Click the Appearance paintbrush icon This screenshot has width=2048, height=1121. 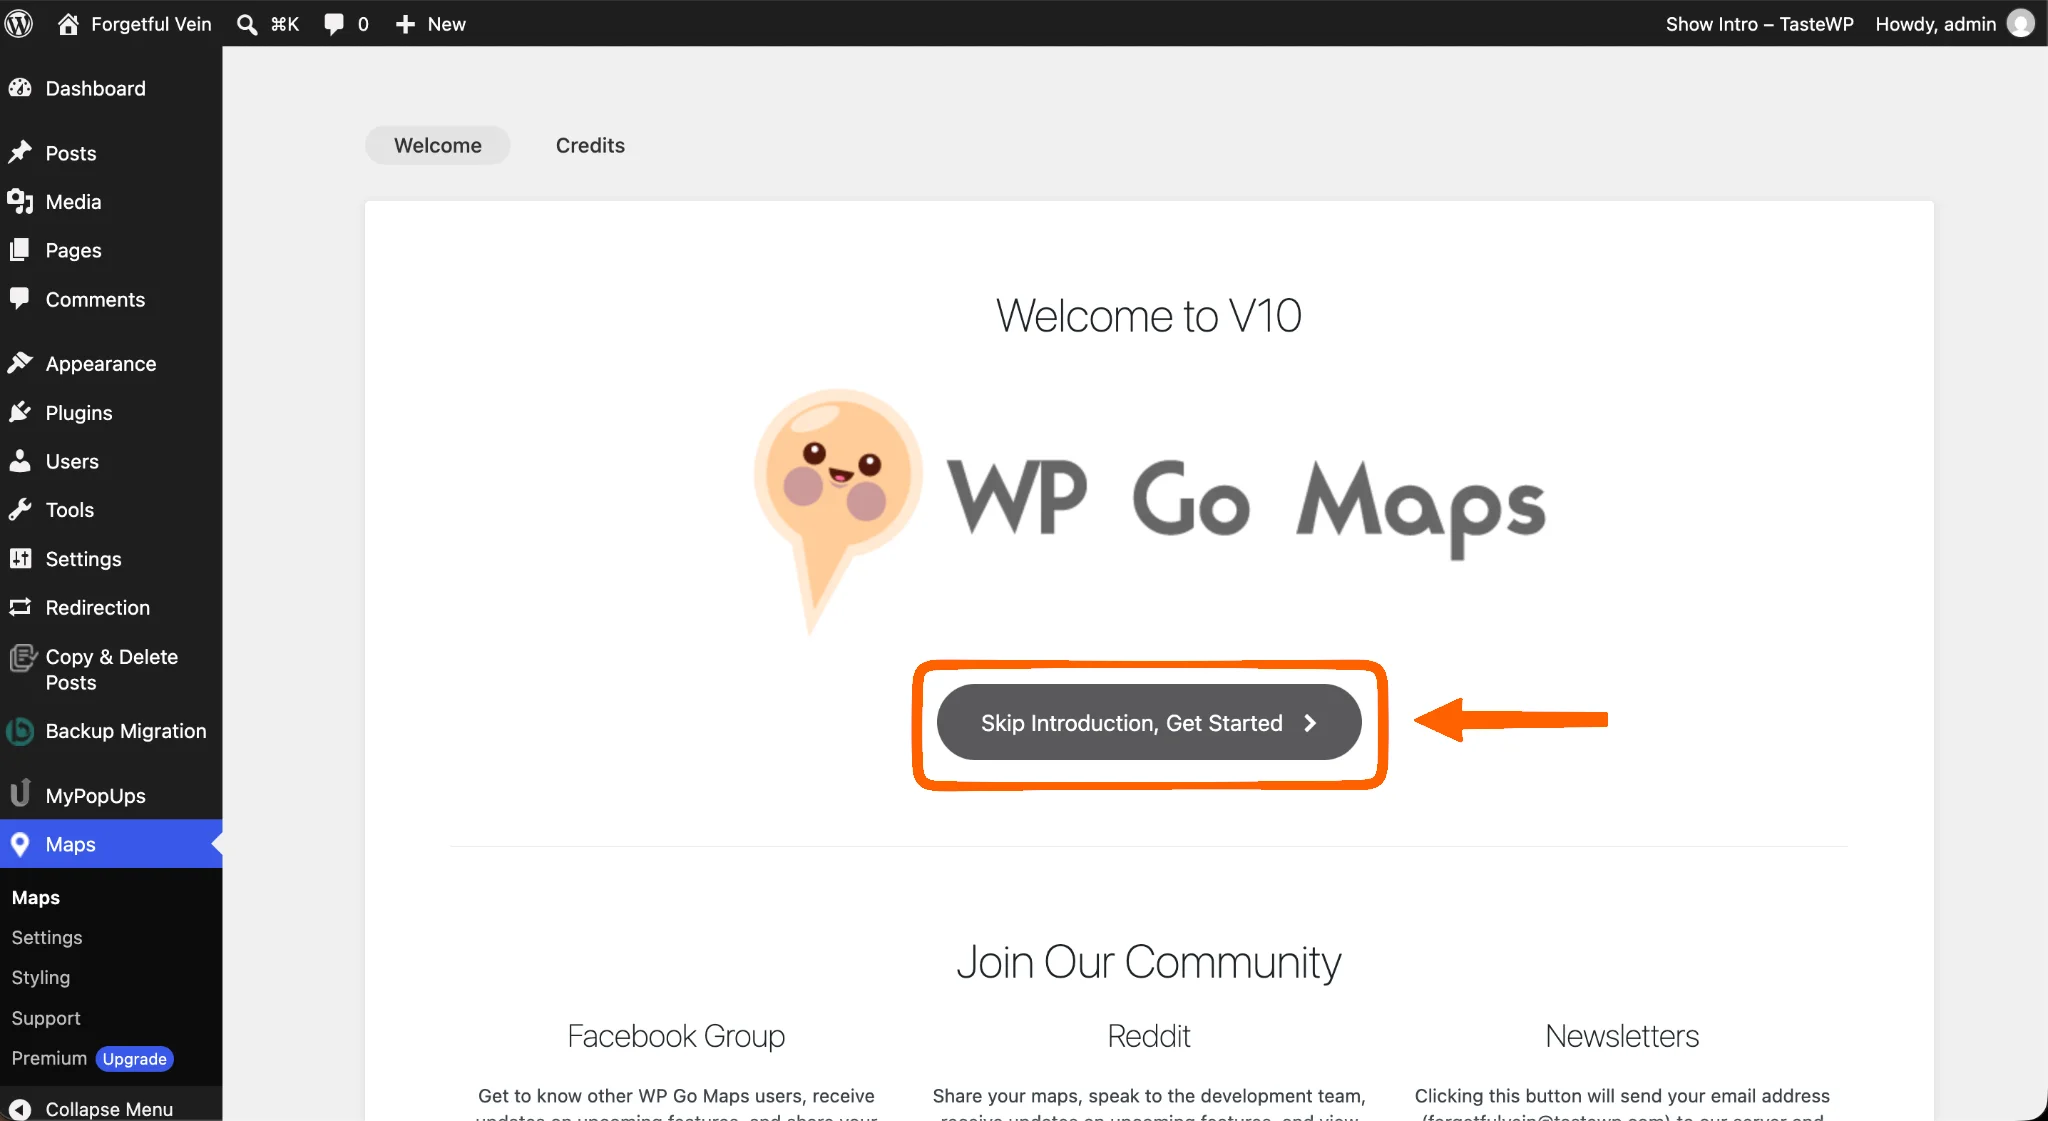(x=20, y=363)
